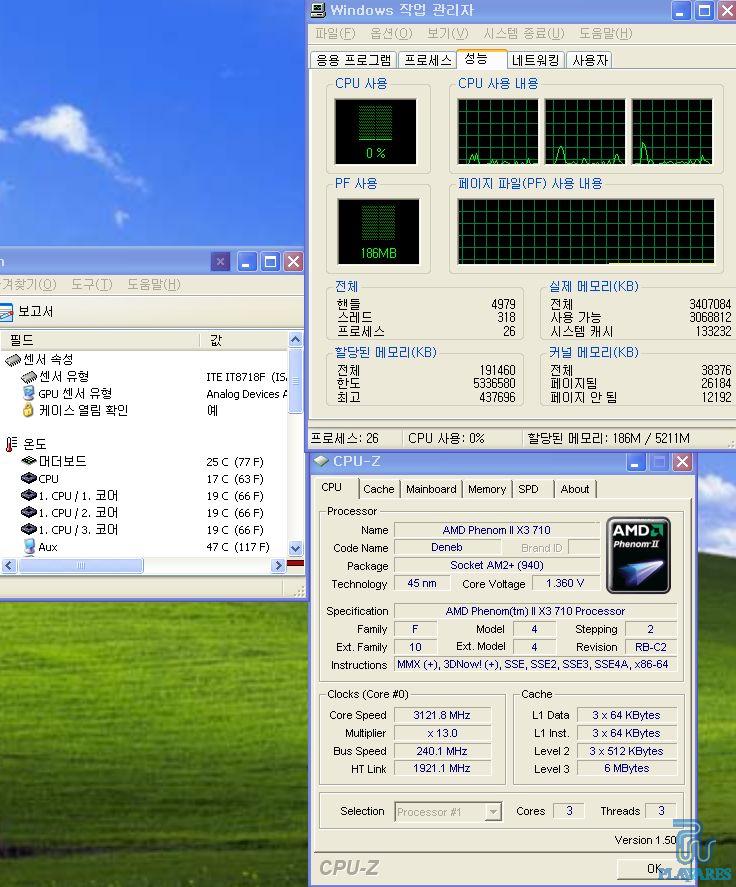The image size is (736, 887).
Task: Open the 파일(F) menu in Task Manager
Action: point(335,34)
